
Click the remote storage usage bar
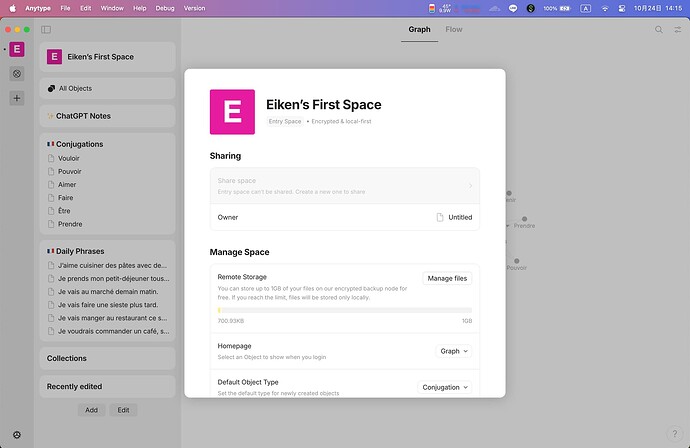345,310
